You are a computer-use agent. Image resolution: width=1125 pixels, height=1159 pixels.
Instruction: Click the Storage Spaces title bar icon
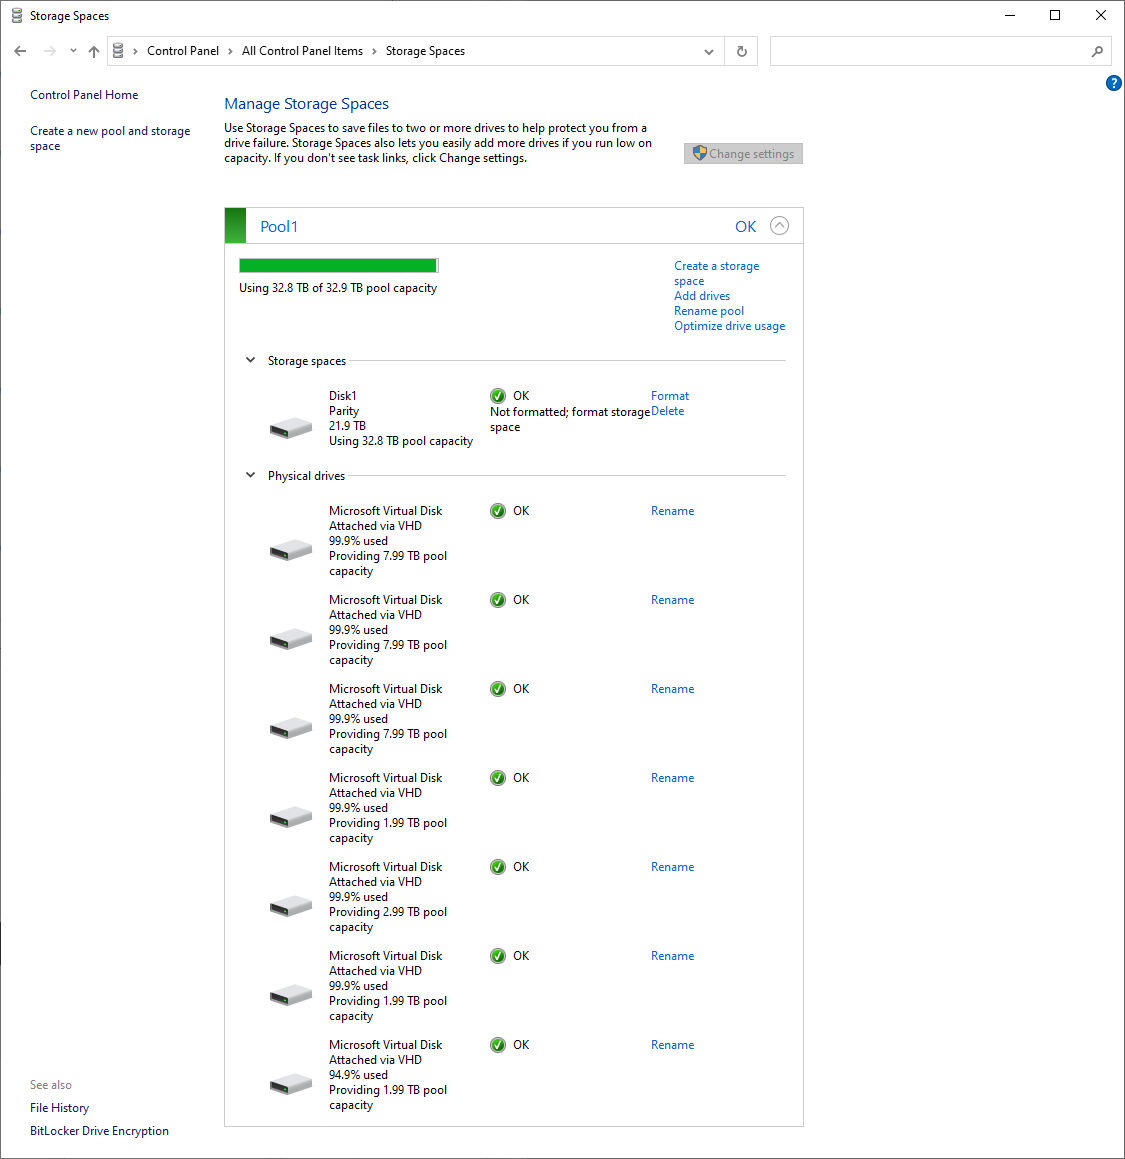16,16
